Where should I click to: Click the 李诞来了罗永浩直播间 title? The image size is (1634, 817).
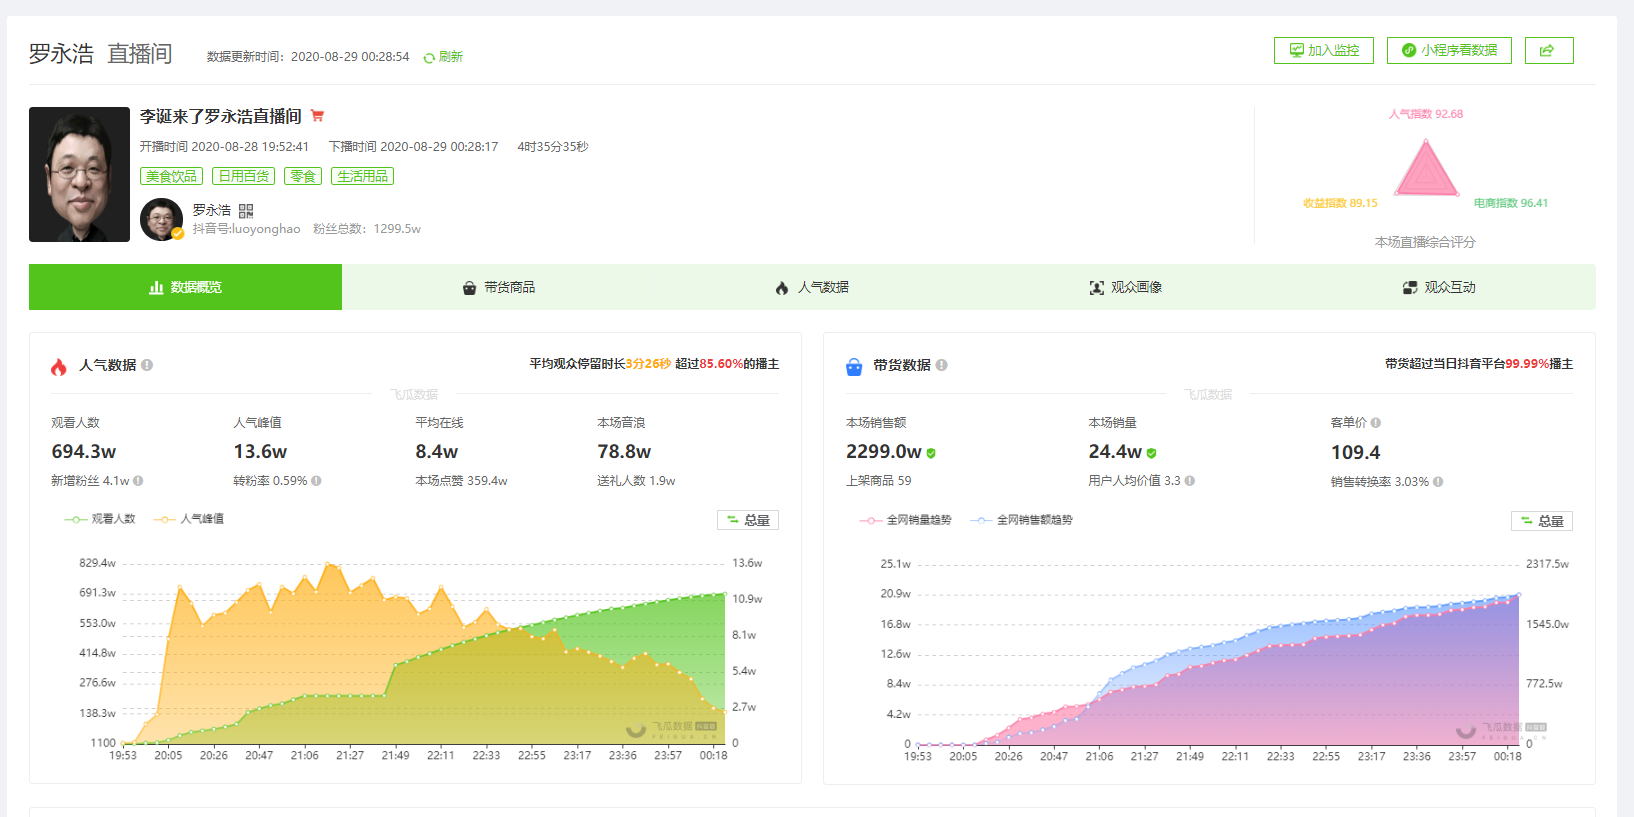220,116
